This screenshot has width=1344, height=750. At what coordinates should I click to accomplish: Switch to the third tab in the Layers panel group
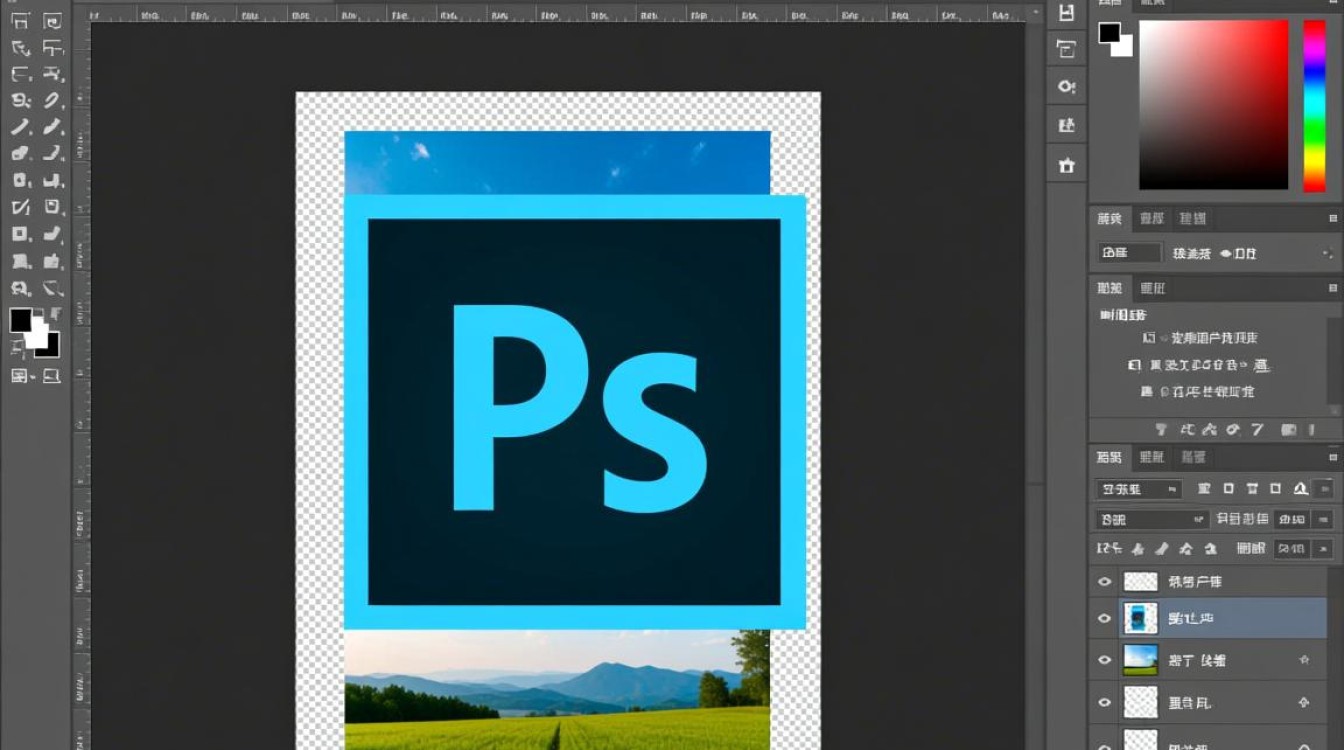(x=1193, y=457)
